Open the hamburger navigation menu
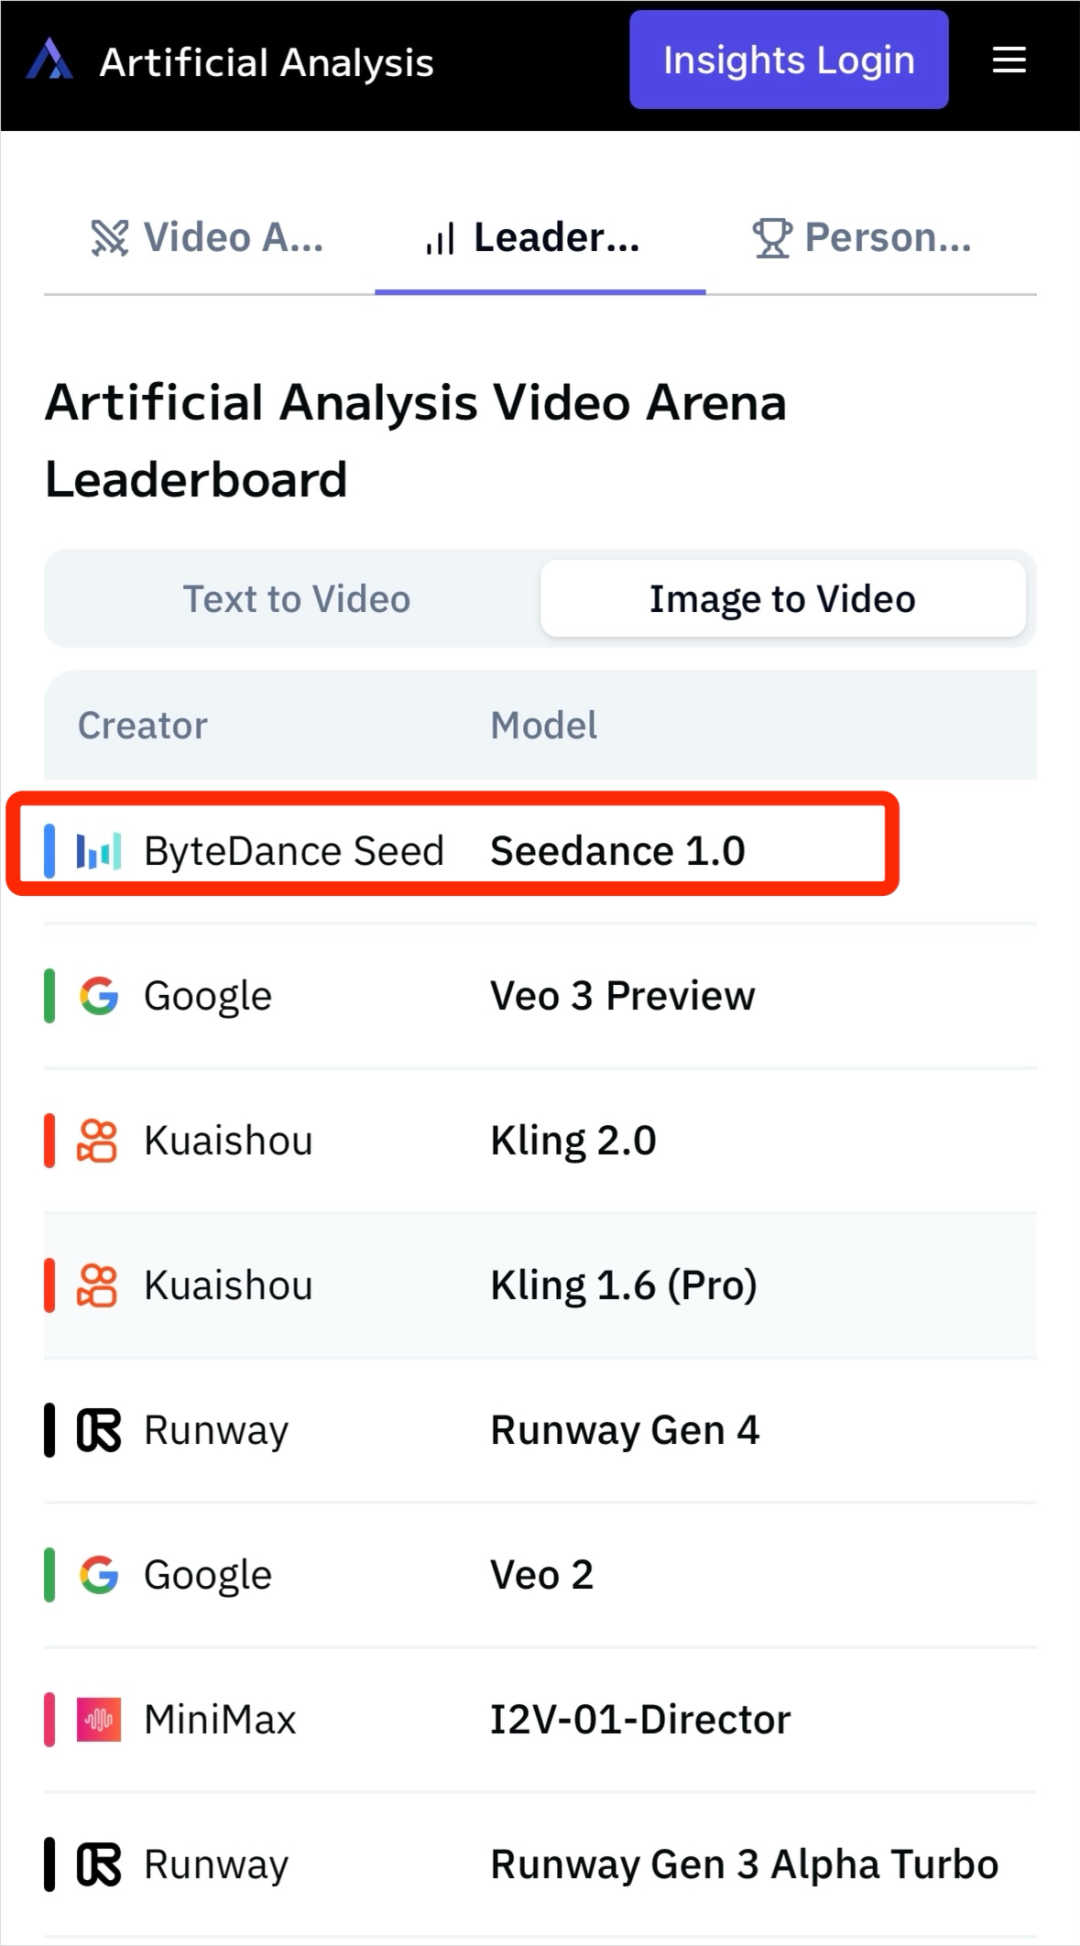The image size is (1080, 1946). tap(1009, 61)
